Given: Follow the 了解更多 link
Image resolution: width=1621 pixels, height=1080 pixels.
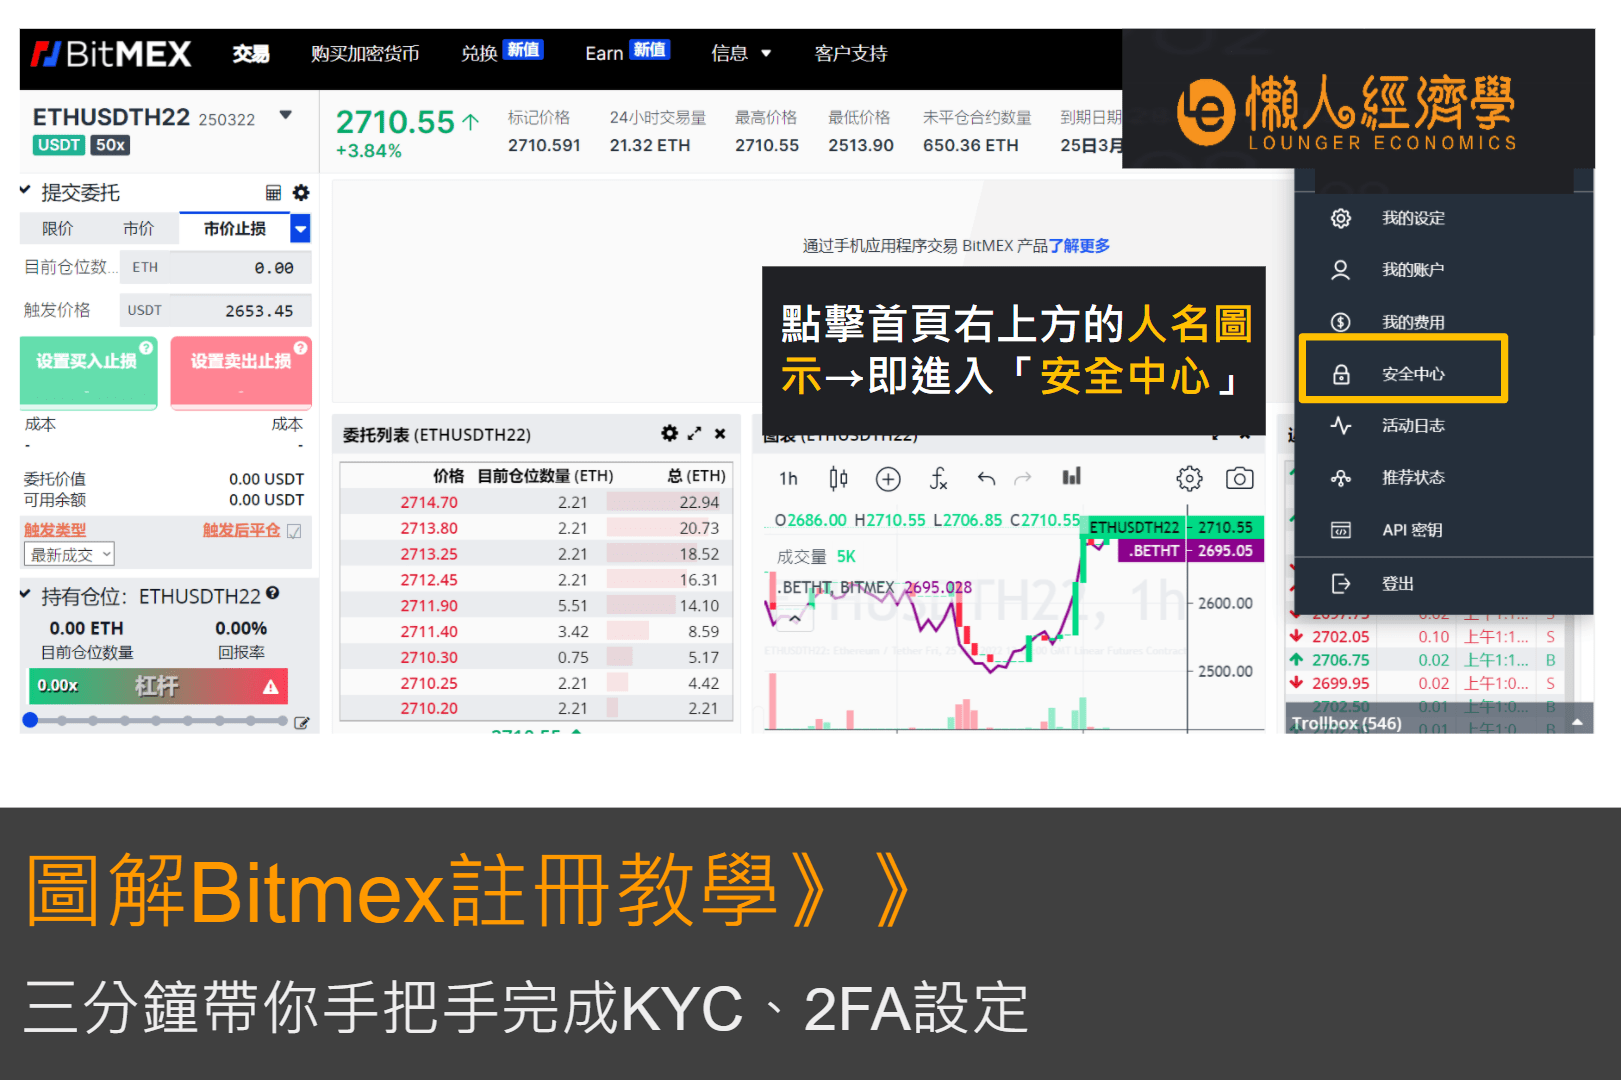Looking at the screenshot, I should [1079, 246].
